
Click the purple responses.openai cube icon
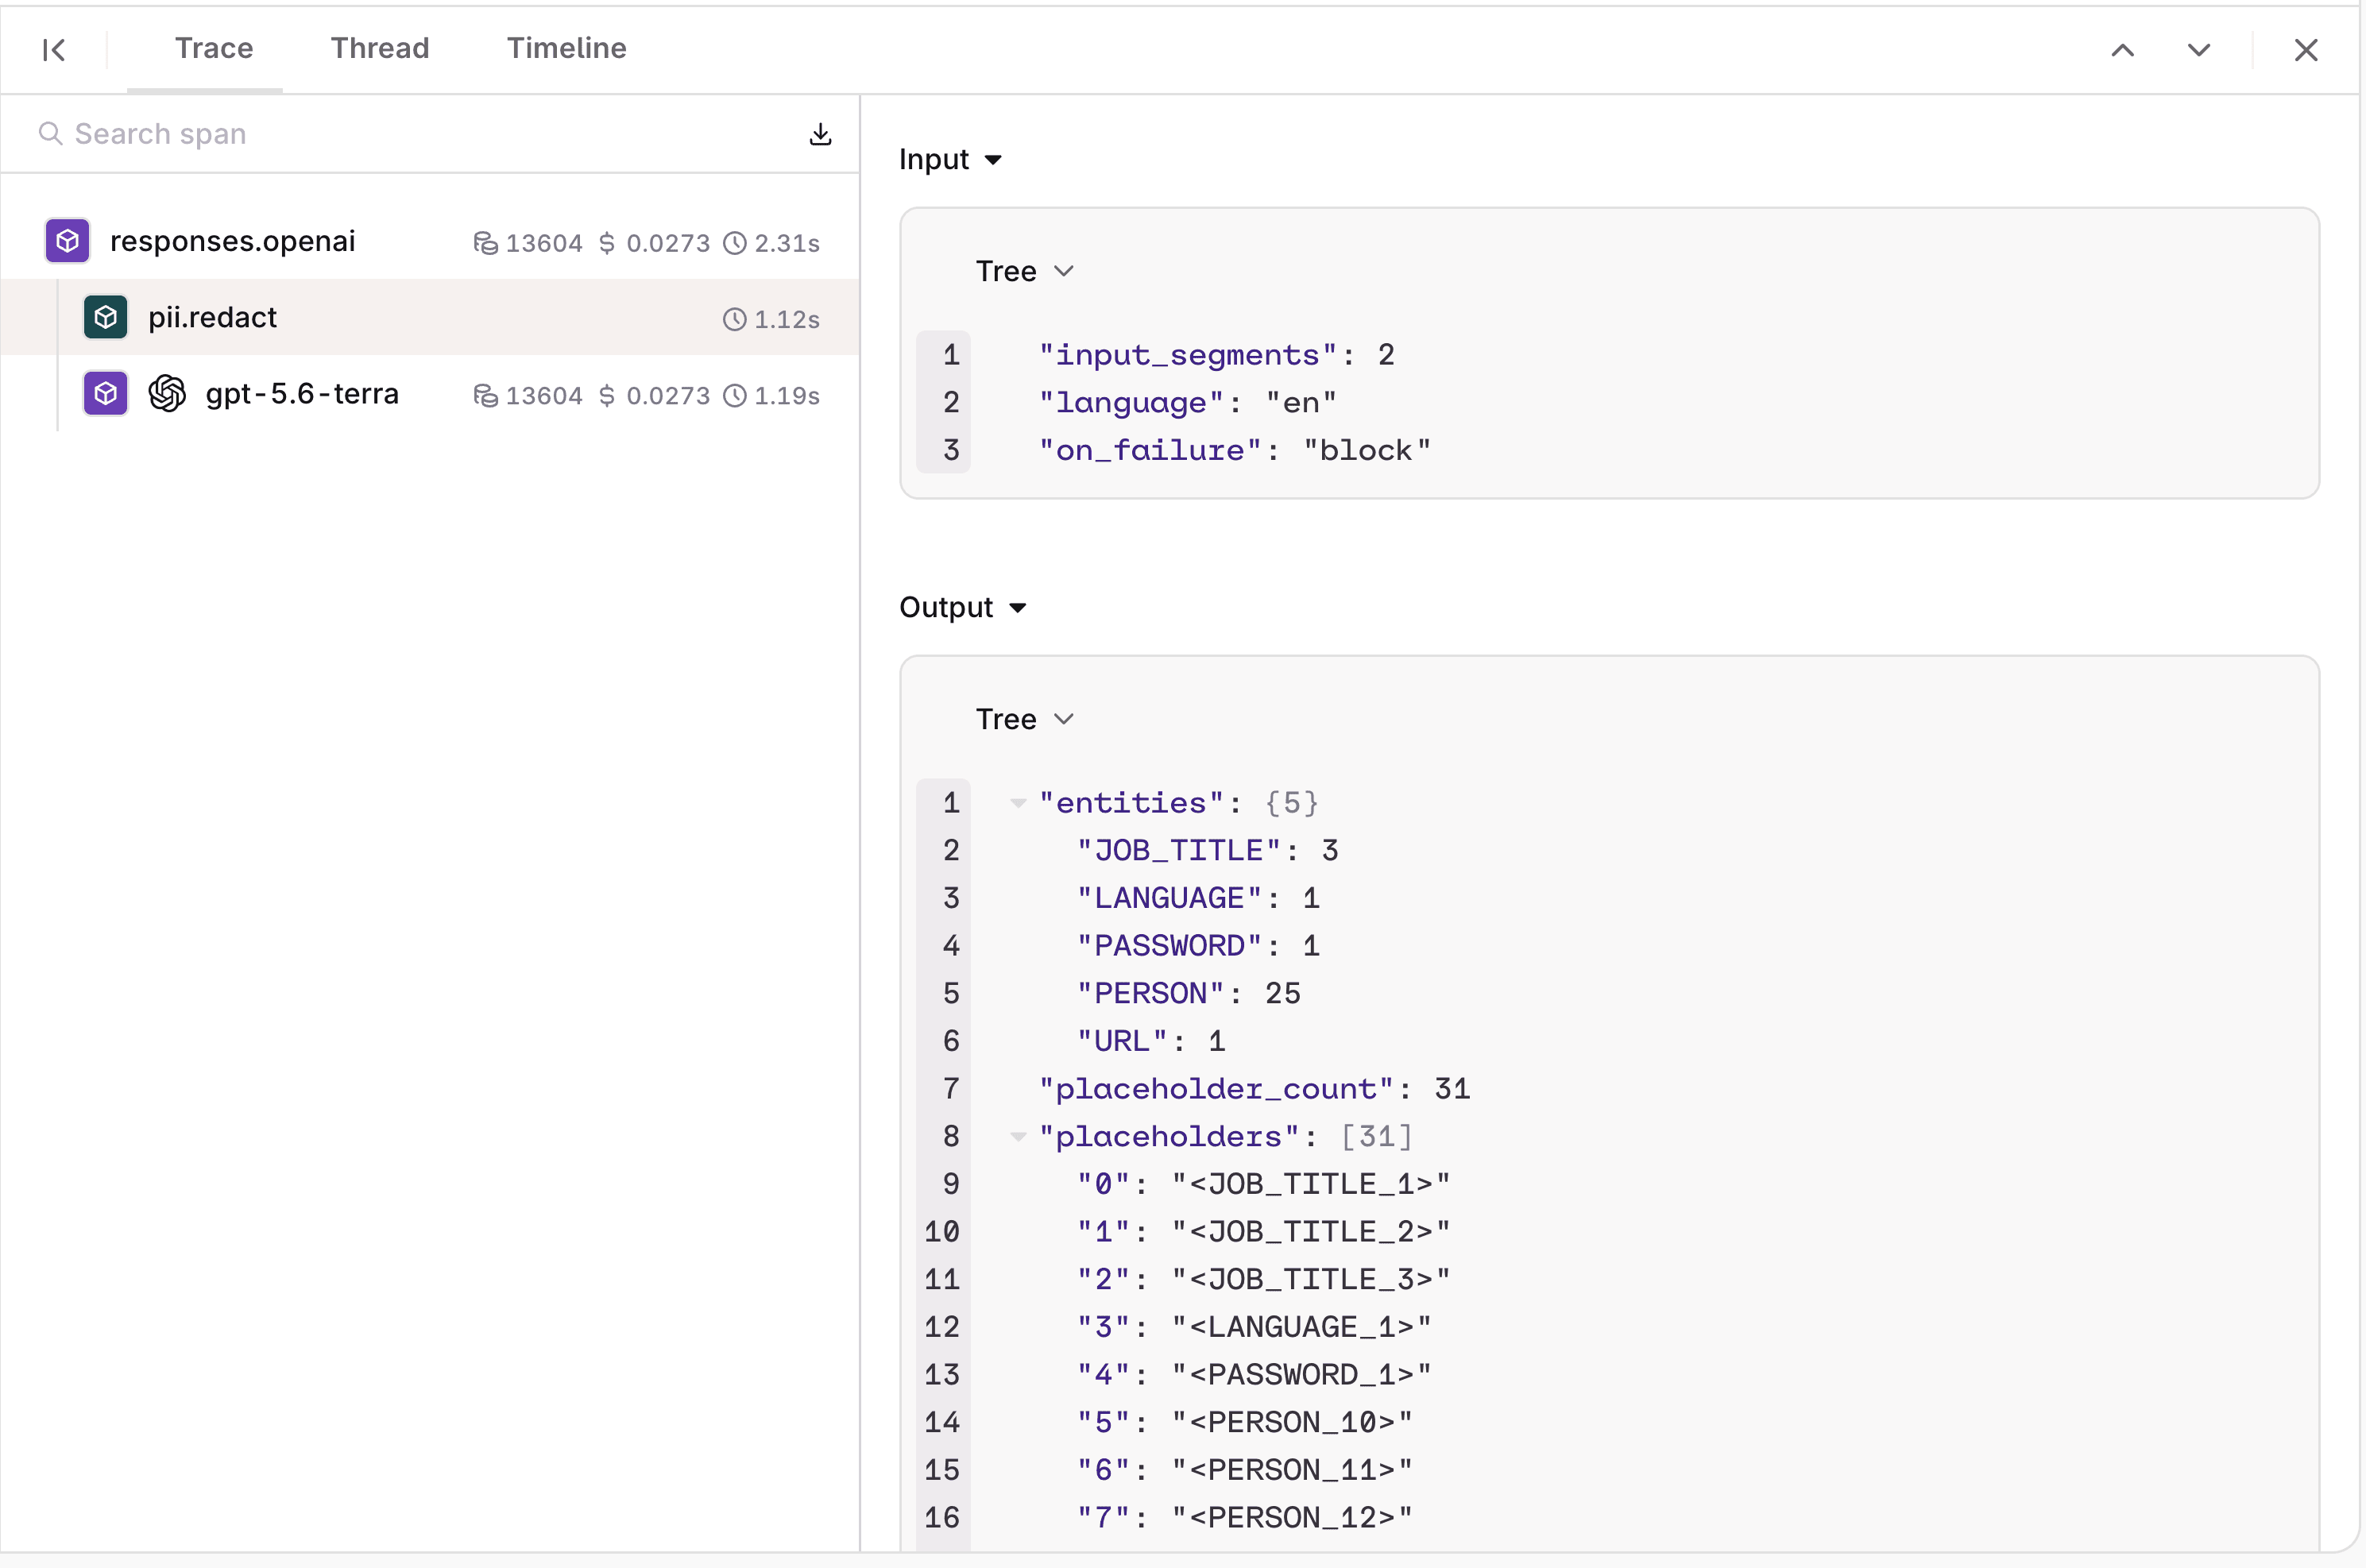click(x=67, y=241)
